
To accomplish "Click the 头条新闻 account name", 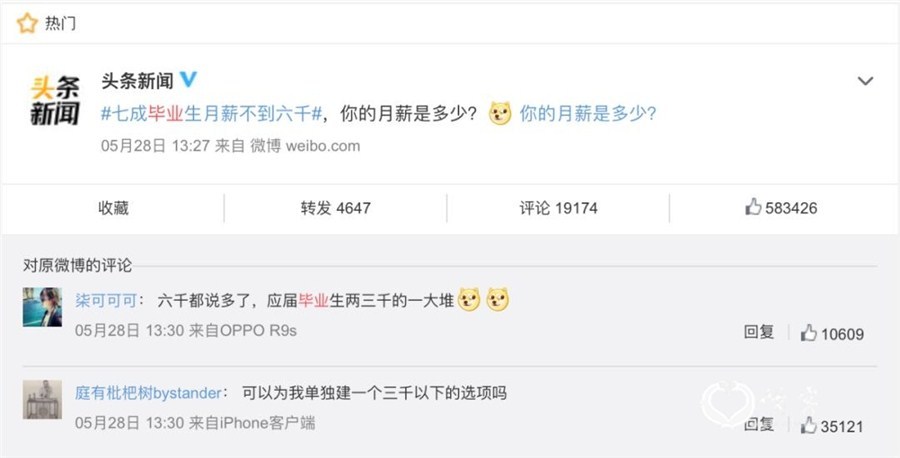I will pyautogui.click(x=137, y=81).
